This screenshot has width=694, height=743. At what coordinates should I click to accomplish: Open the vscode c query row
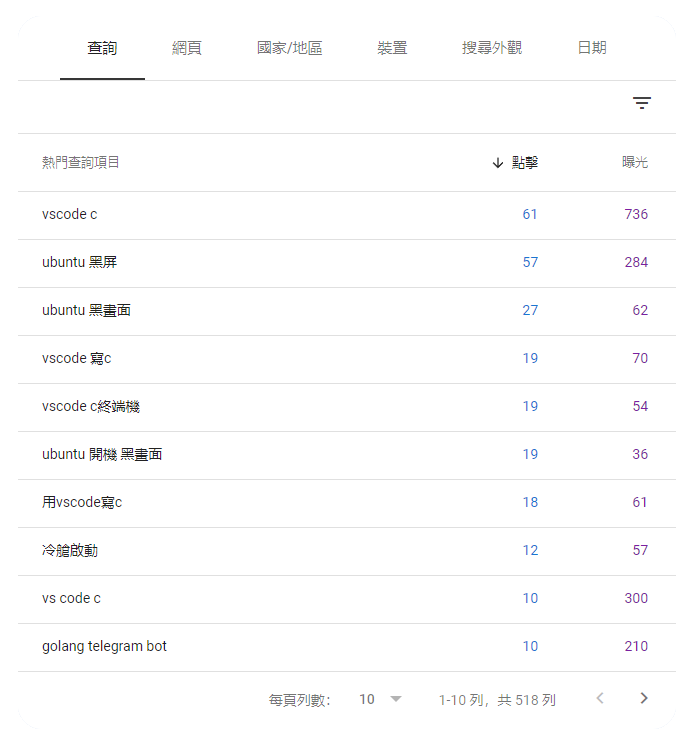pyautogui.click(x=347, y=216)
